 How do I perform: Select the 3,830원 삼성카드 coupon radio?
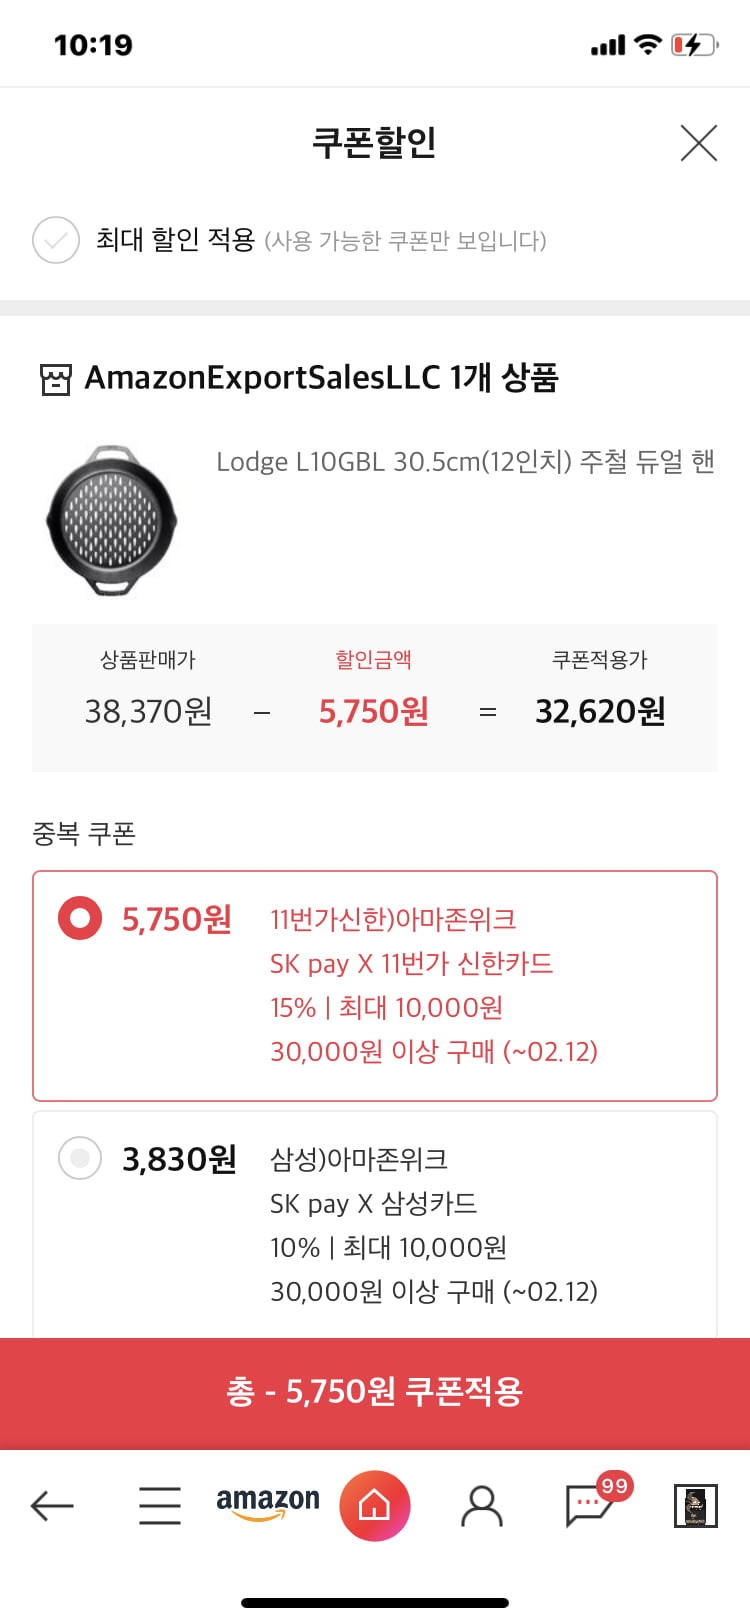click(x=80, y=1158)
